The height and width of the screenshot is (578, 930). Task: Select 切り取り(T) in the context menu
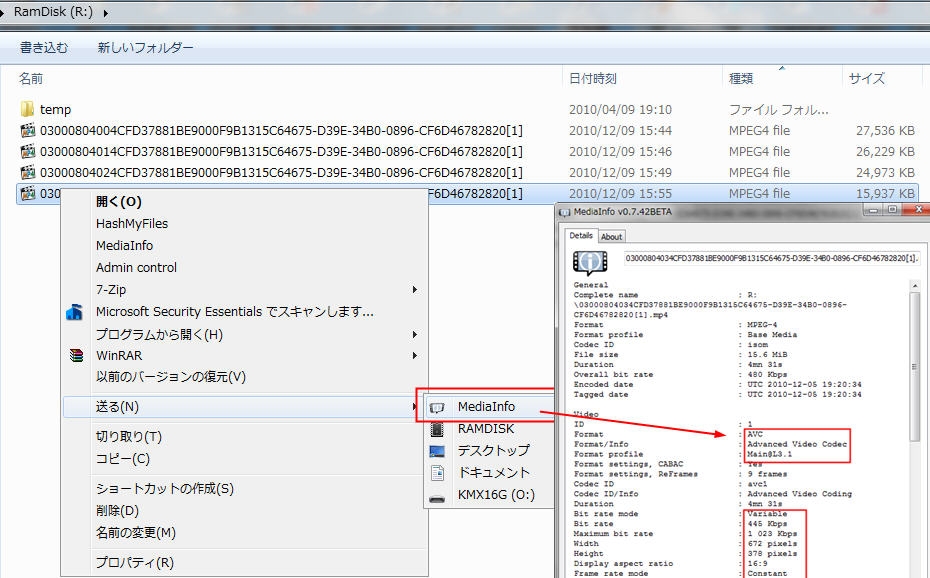(129, 437)
